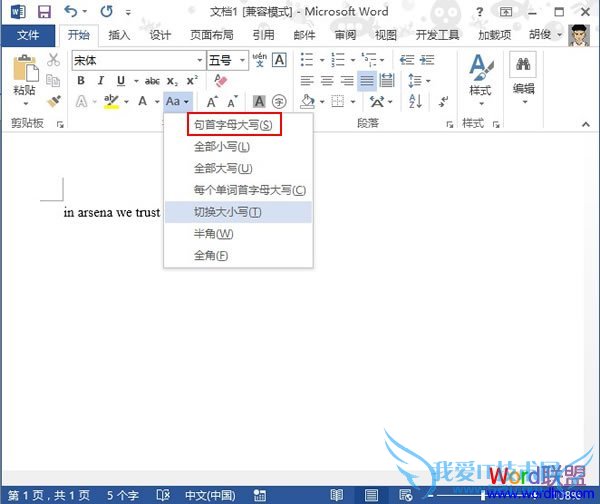Click Increase Indent icon
Screen dimensions: 600x504
pos(427,60)
